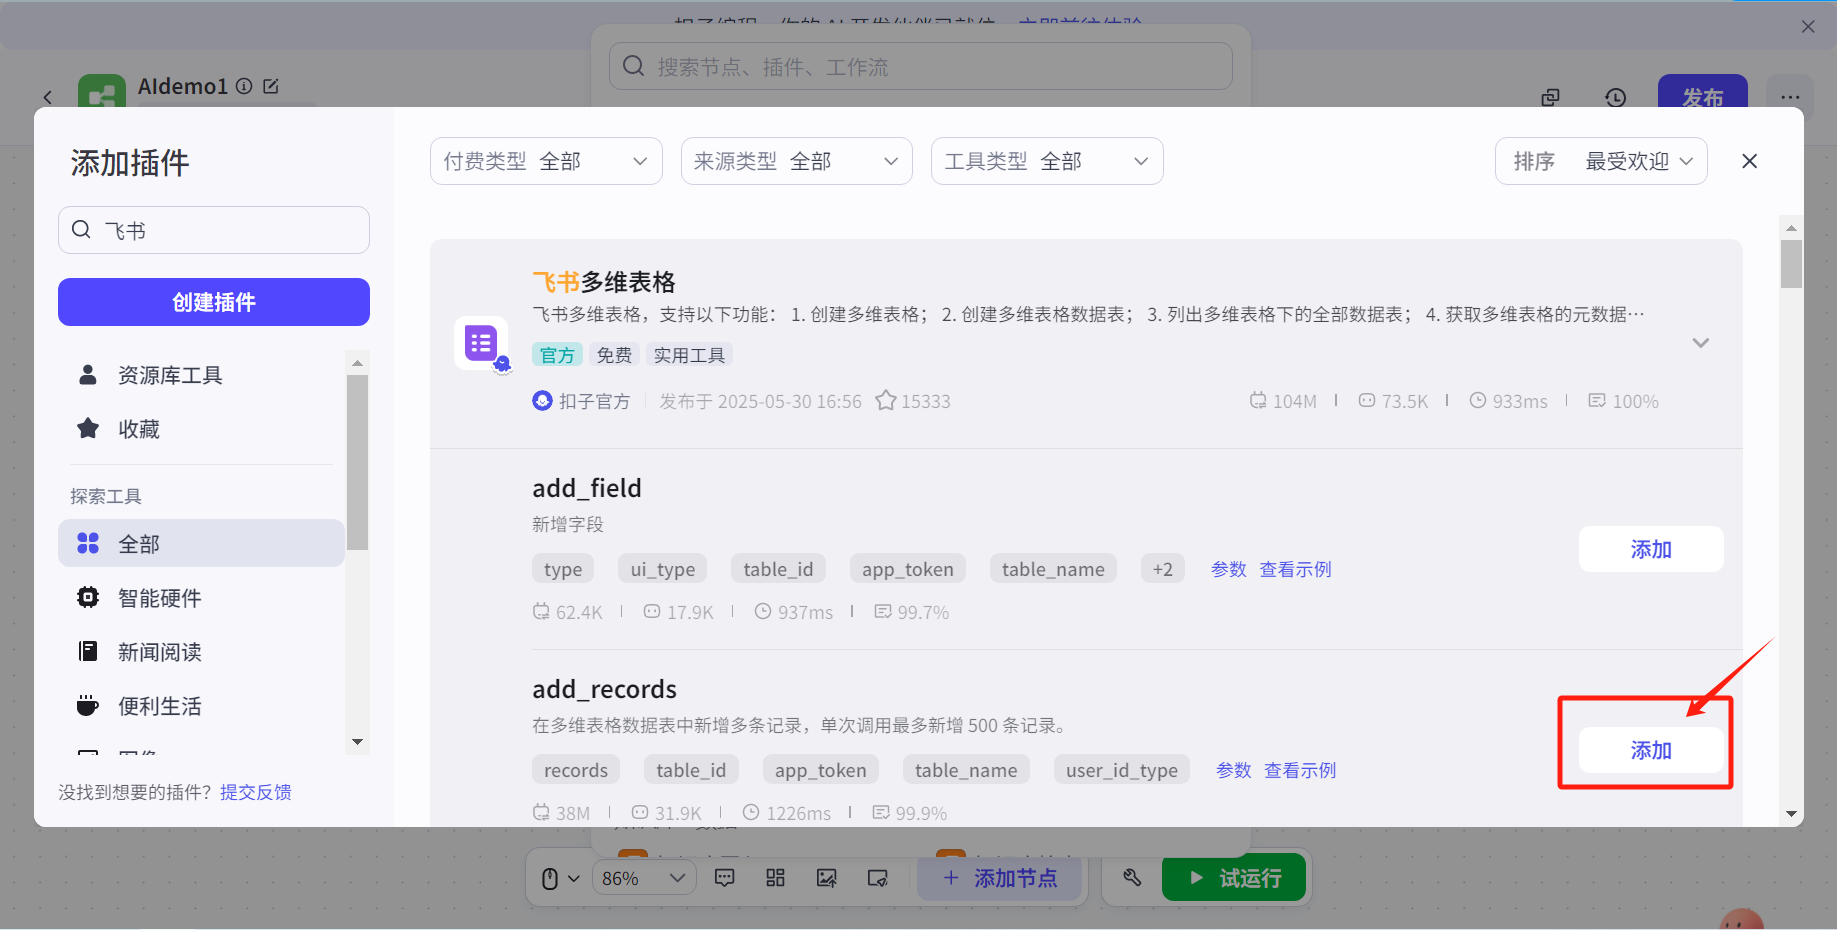Close the top announcement banner
1837x930 pixels.
tap(1808, 27)
